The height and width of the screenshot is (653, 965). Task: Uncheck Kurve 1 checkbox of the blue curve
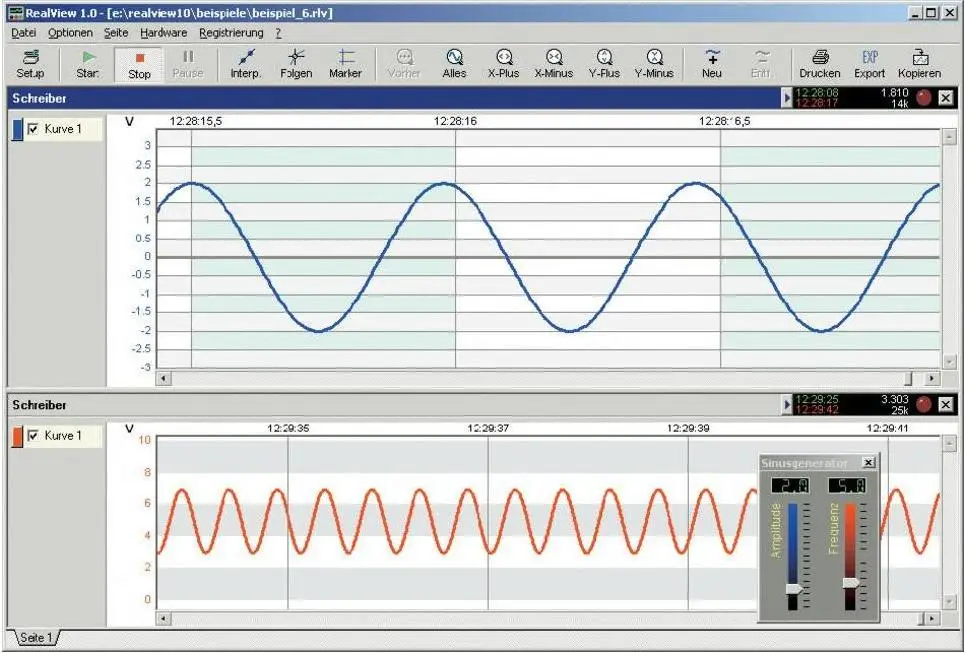click(x=33, y=129)
